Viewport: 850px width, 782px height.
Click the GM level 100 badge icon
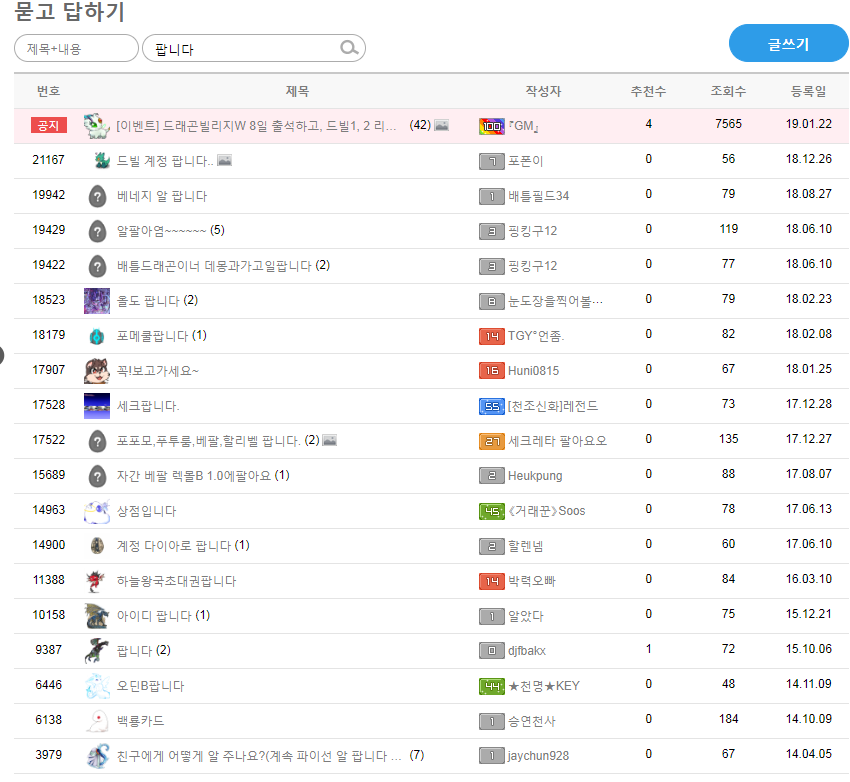coord(491,126)
